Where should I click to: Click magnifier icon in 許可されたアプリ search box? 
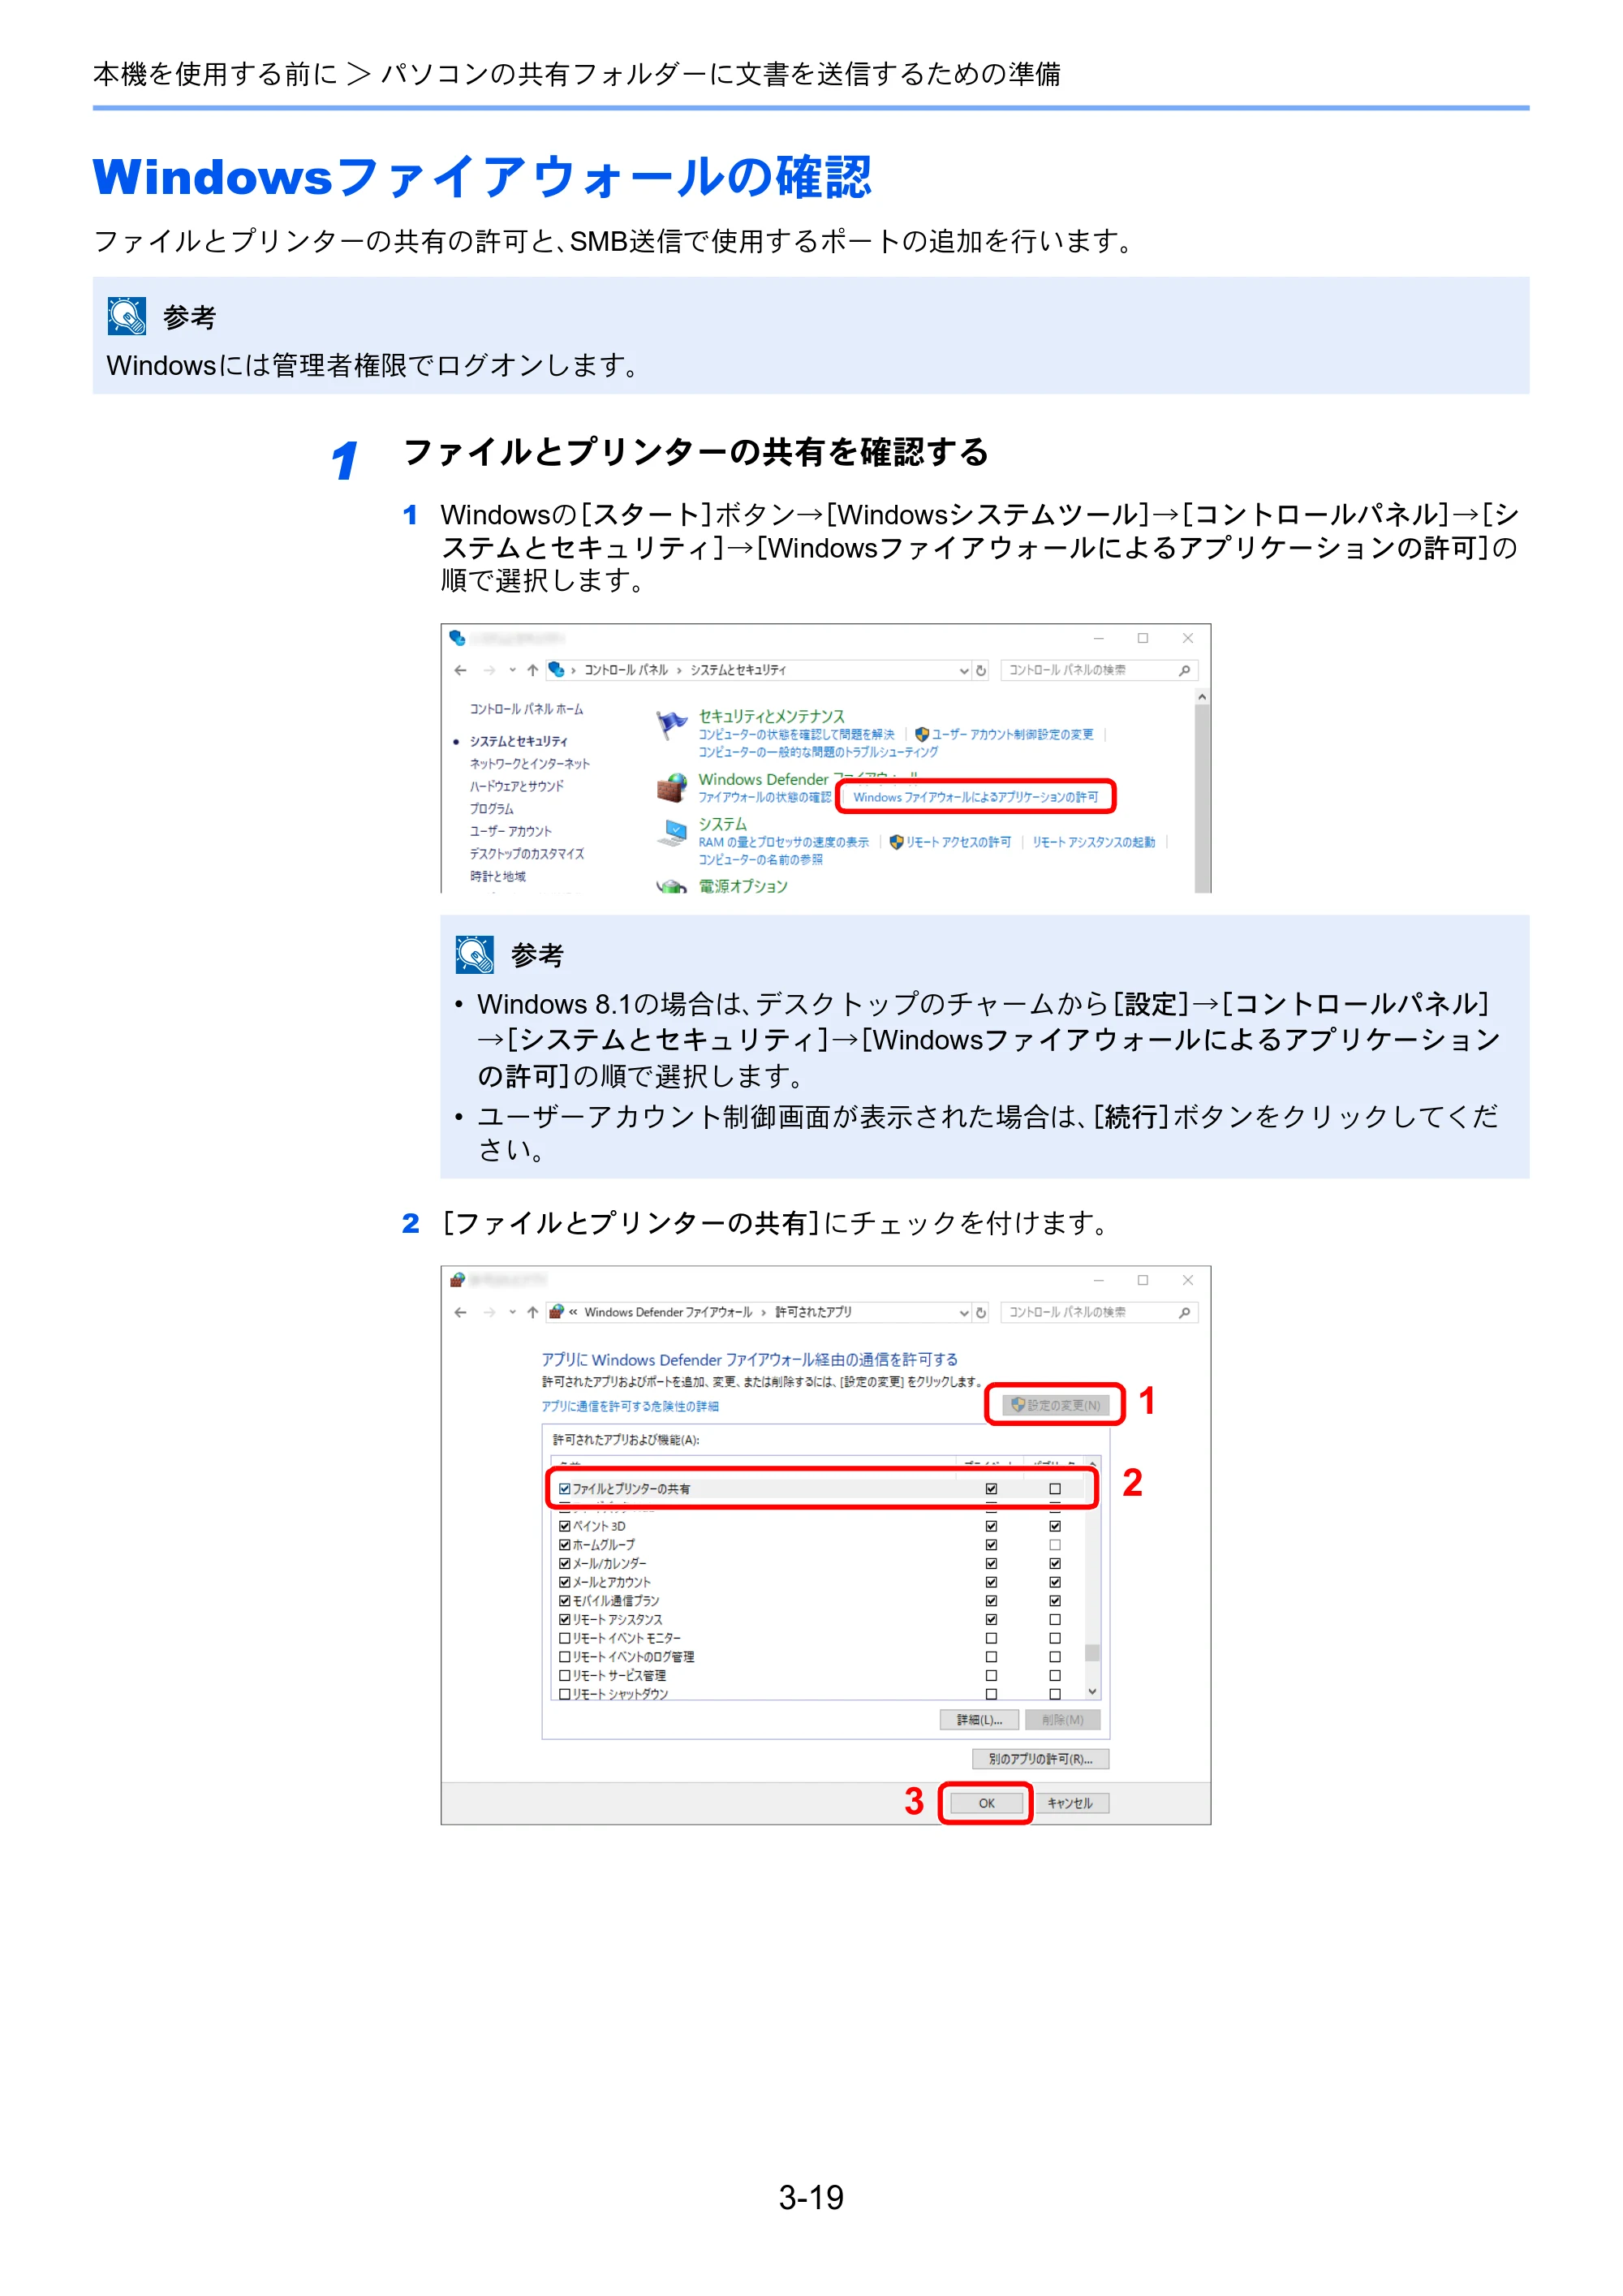click(x=1185, y=1312)
